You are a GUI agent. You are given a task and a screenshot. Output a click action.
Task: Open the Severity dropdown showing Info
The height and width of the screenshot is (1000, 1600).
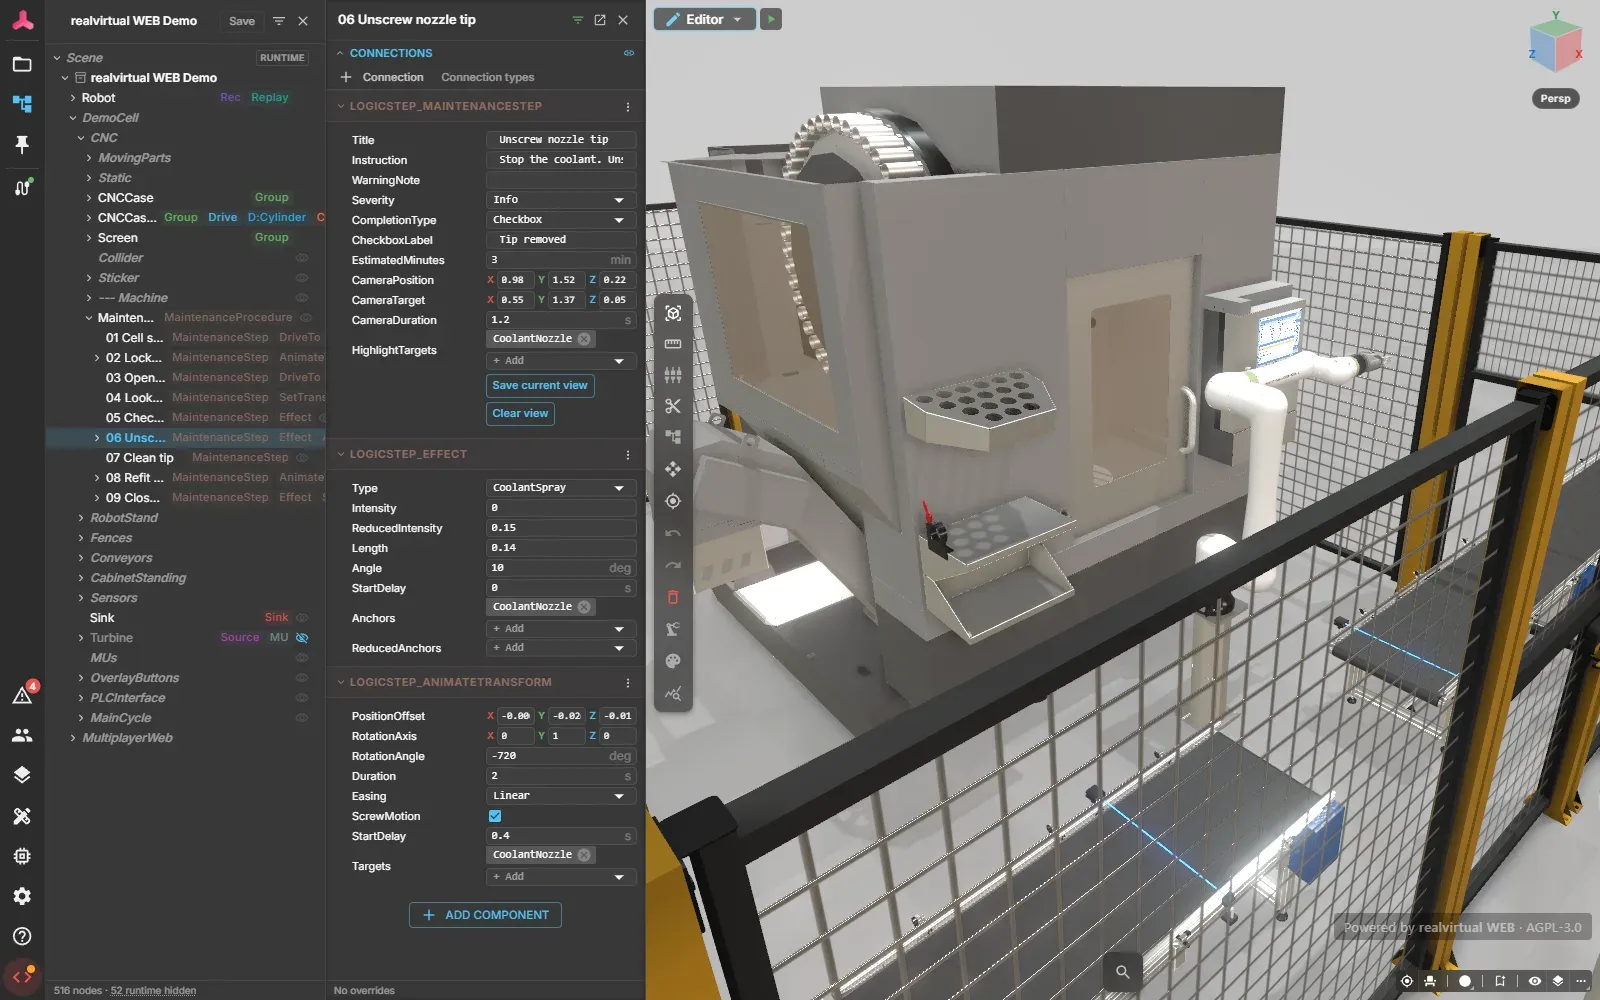pyautogui.click(x=561, y=200)
